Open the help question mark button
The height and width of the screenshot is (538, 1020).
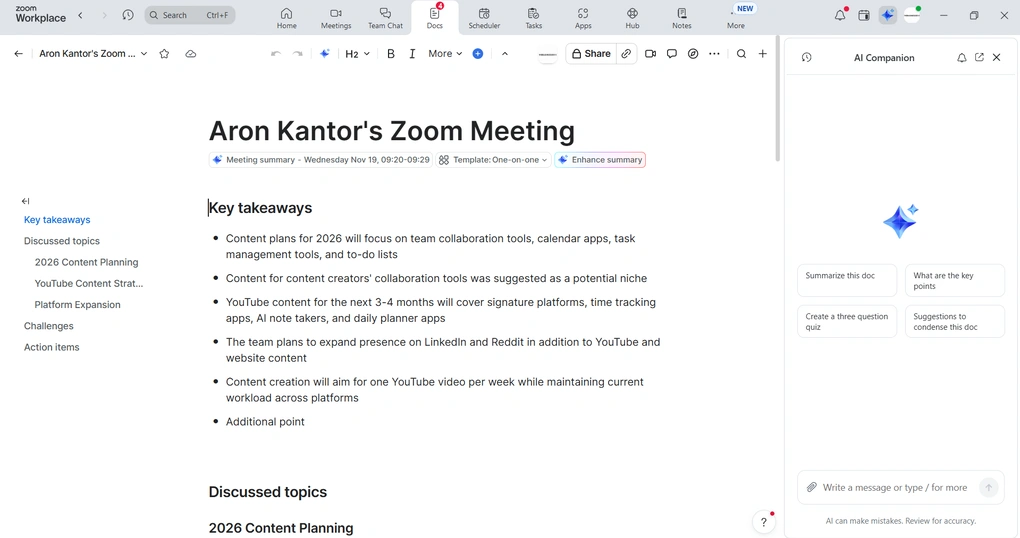(764, 521)
